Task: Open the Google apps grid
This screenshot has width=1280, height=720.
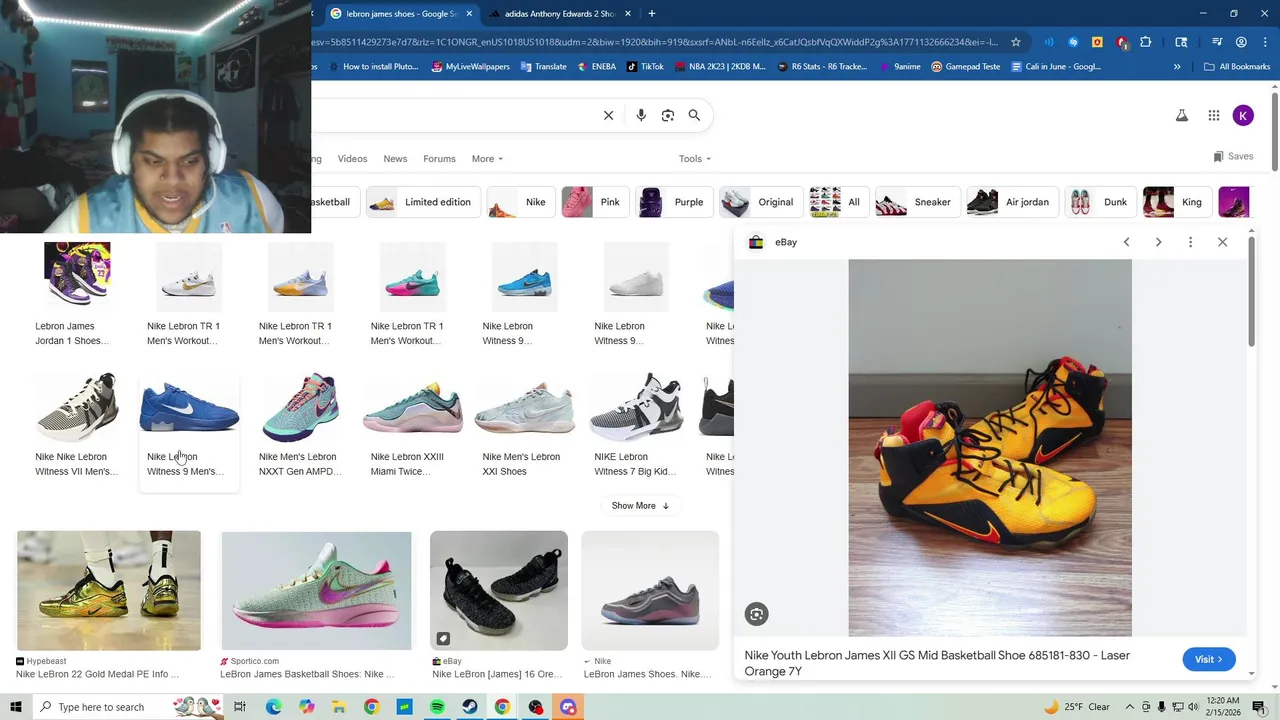Action: point(1213,116)
